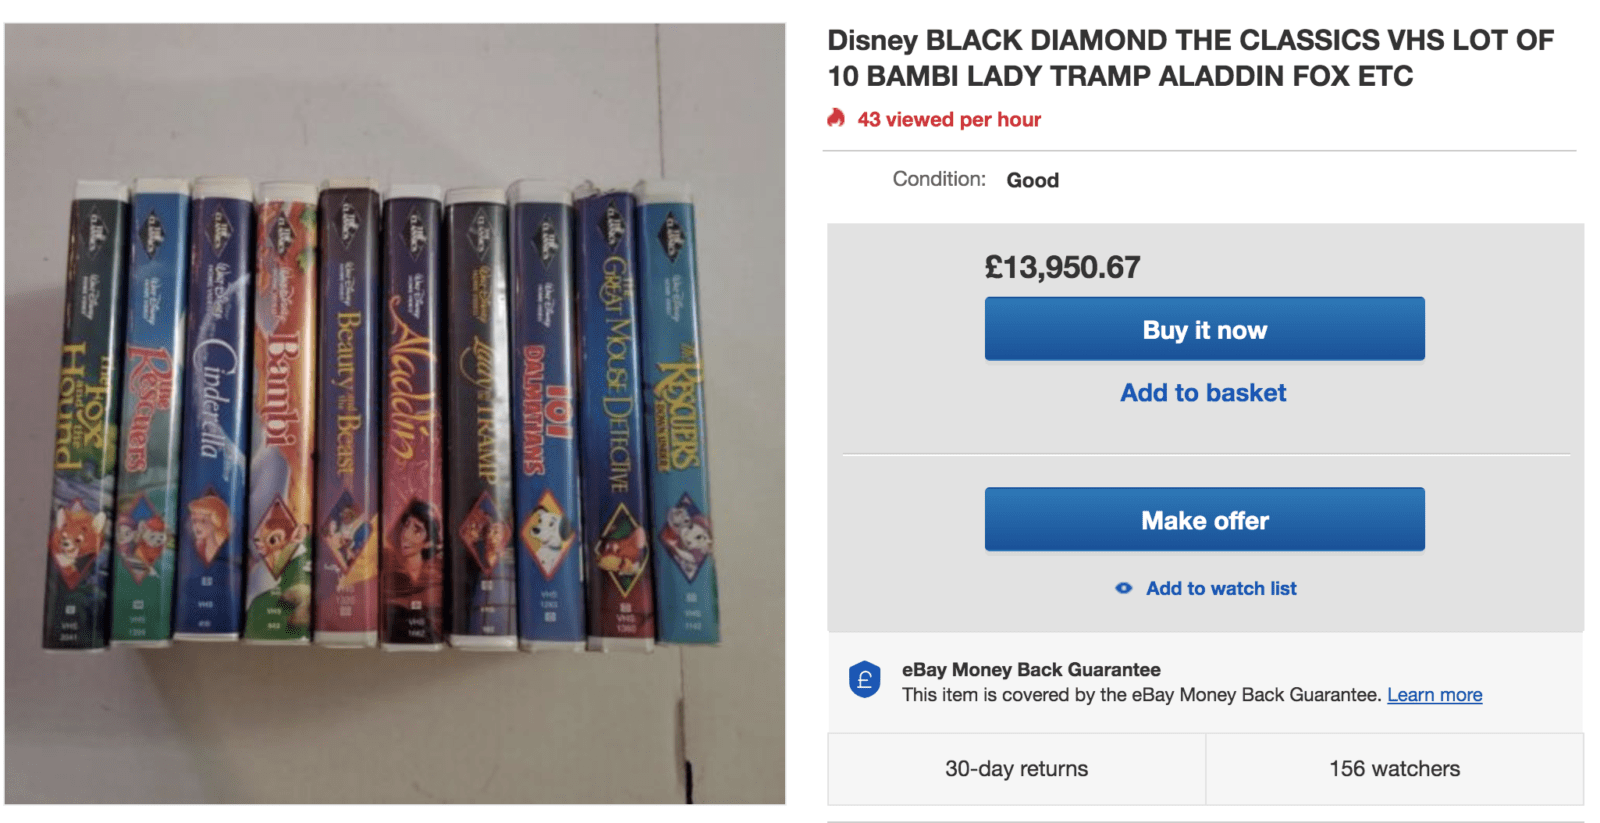The width and height of the screenshot is (1600, 823).
Task: Click the Beauty and the Beast tape
Action: pos(345,410)
